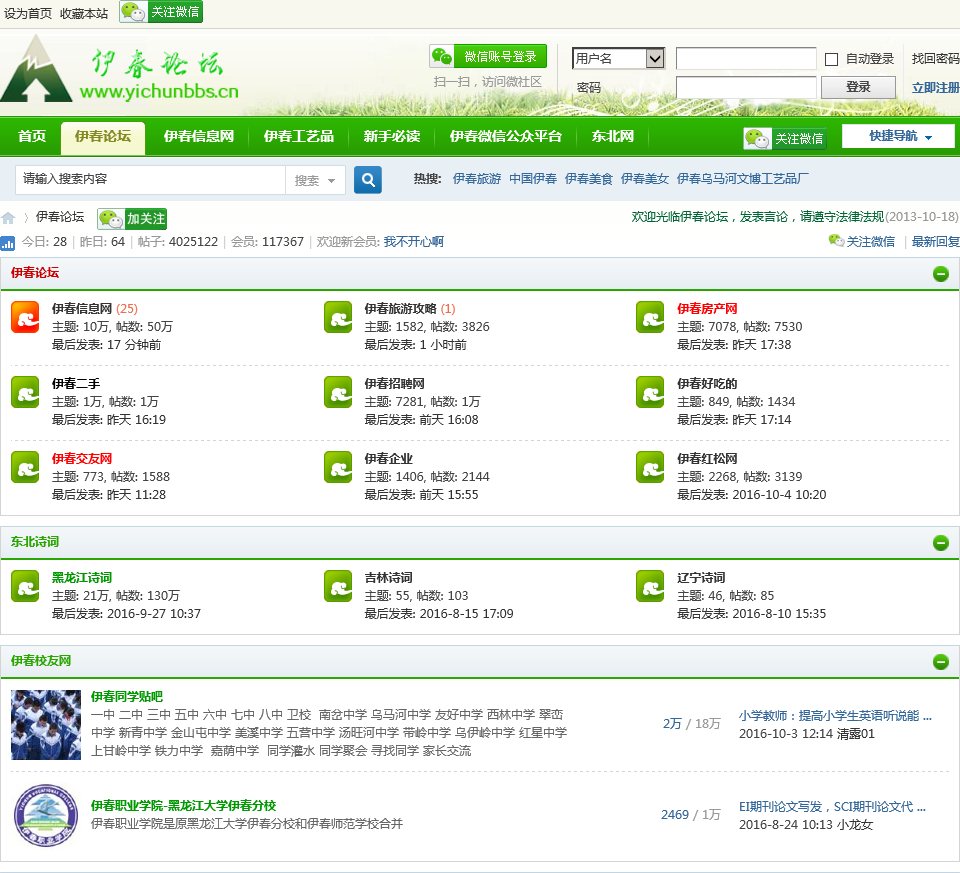Open the 用户名 login type dropdown
This screenshot has width=960, height=873.
[618, 59]
